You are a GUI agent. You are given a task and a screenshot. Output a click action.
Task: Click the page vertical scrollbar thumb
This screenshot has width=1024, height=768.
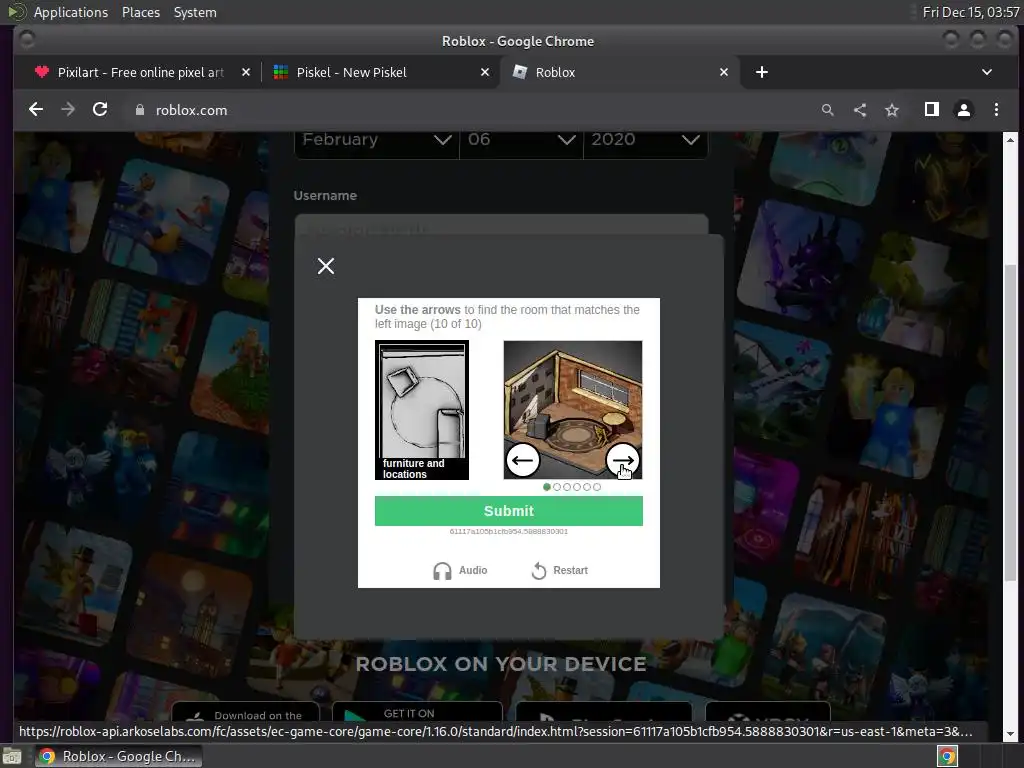[x=1010, y=423]
